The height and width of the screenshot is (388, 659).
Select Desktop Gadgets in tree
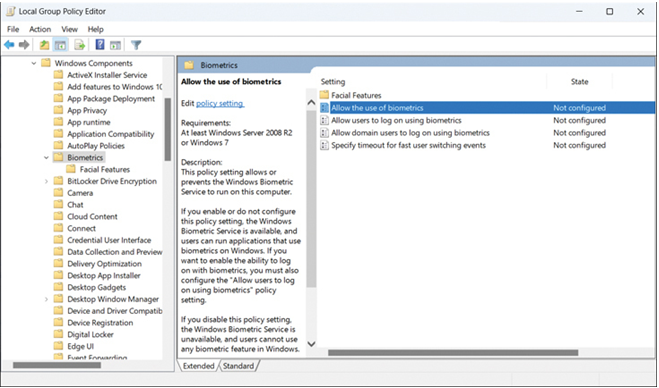point(96,287)
